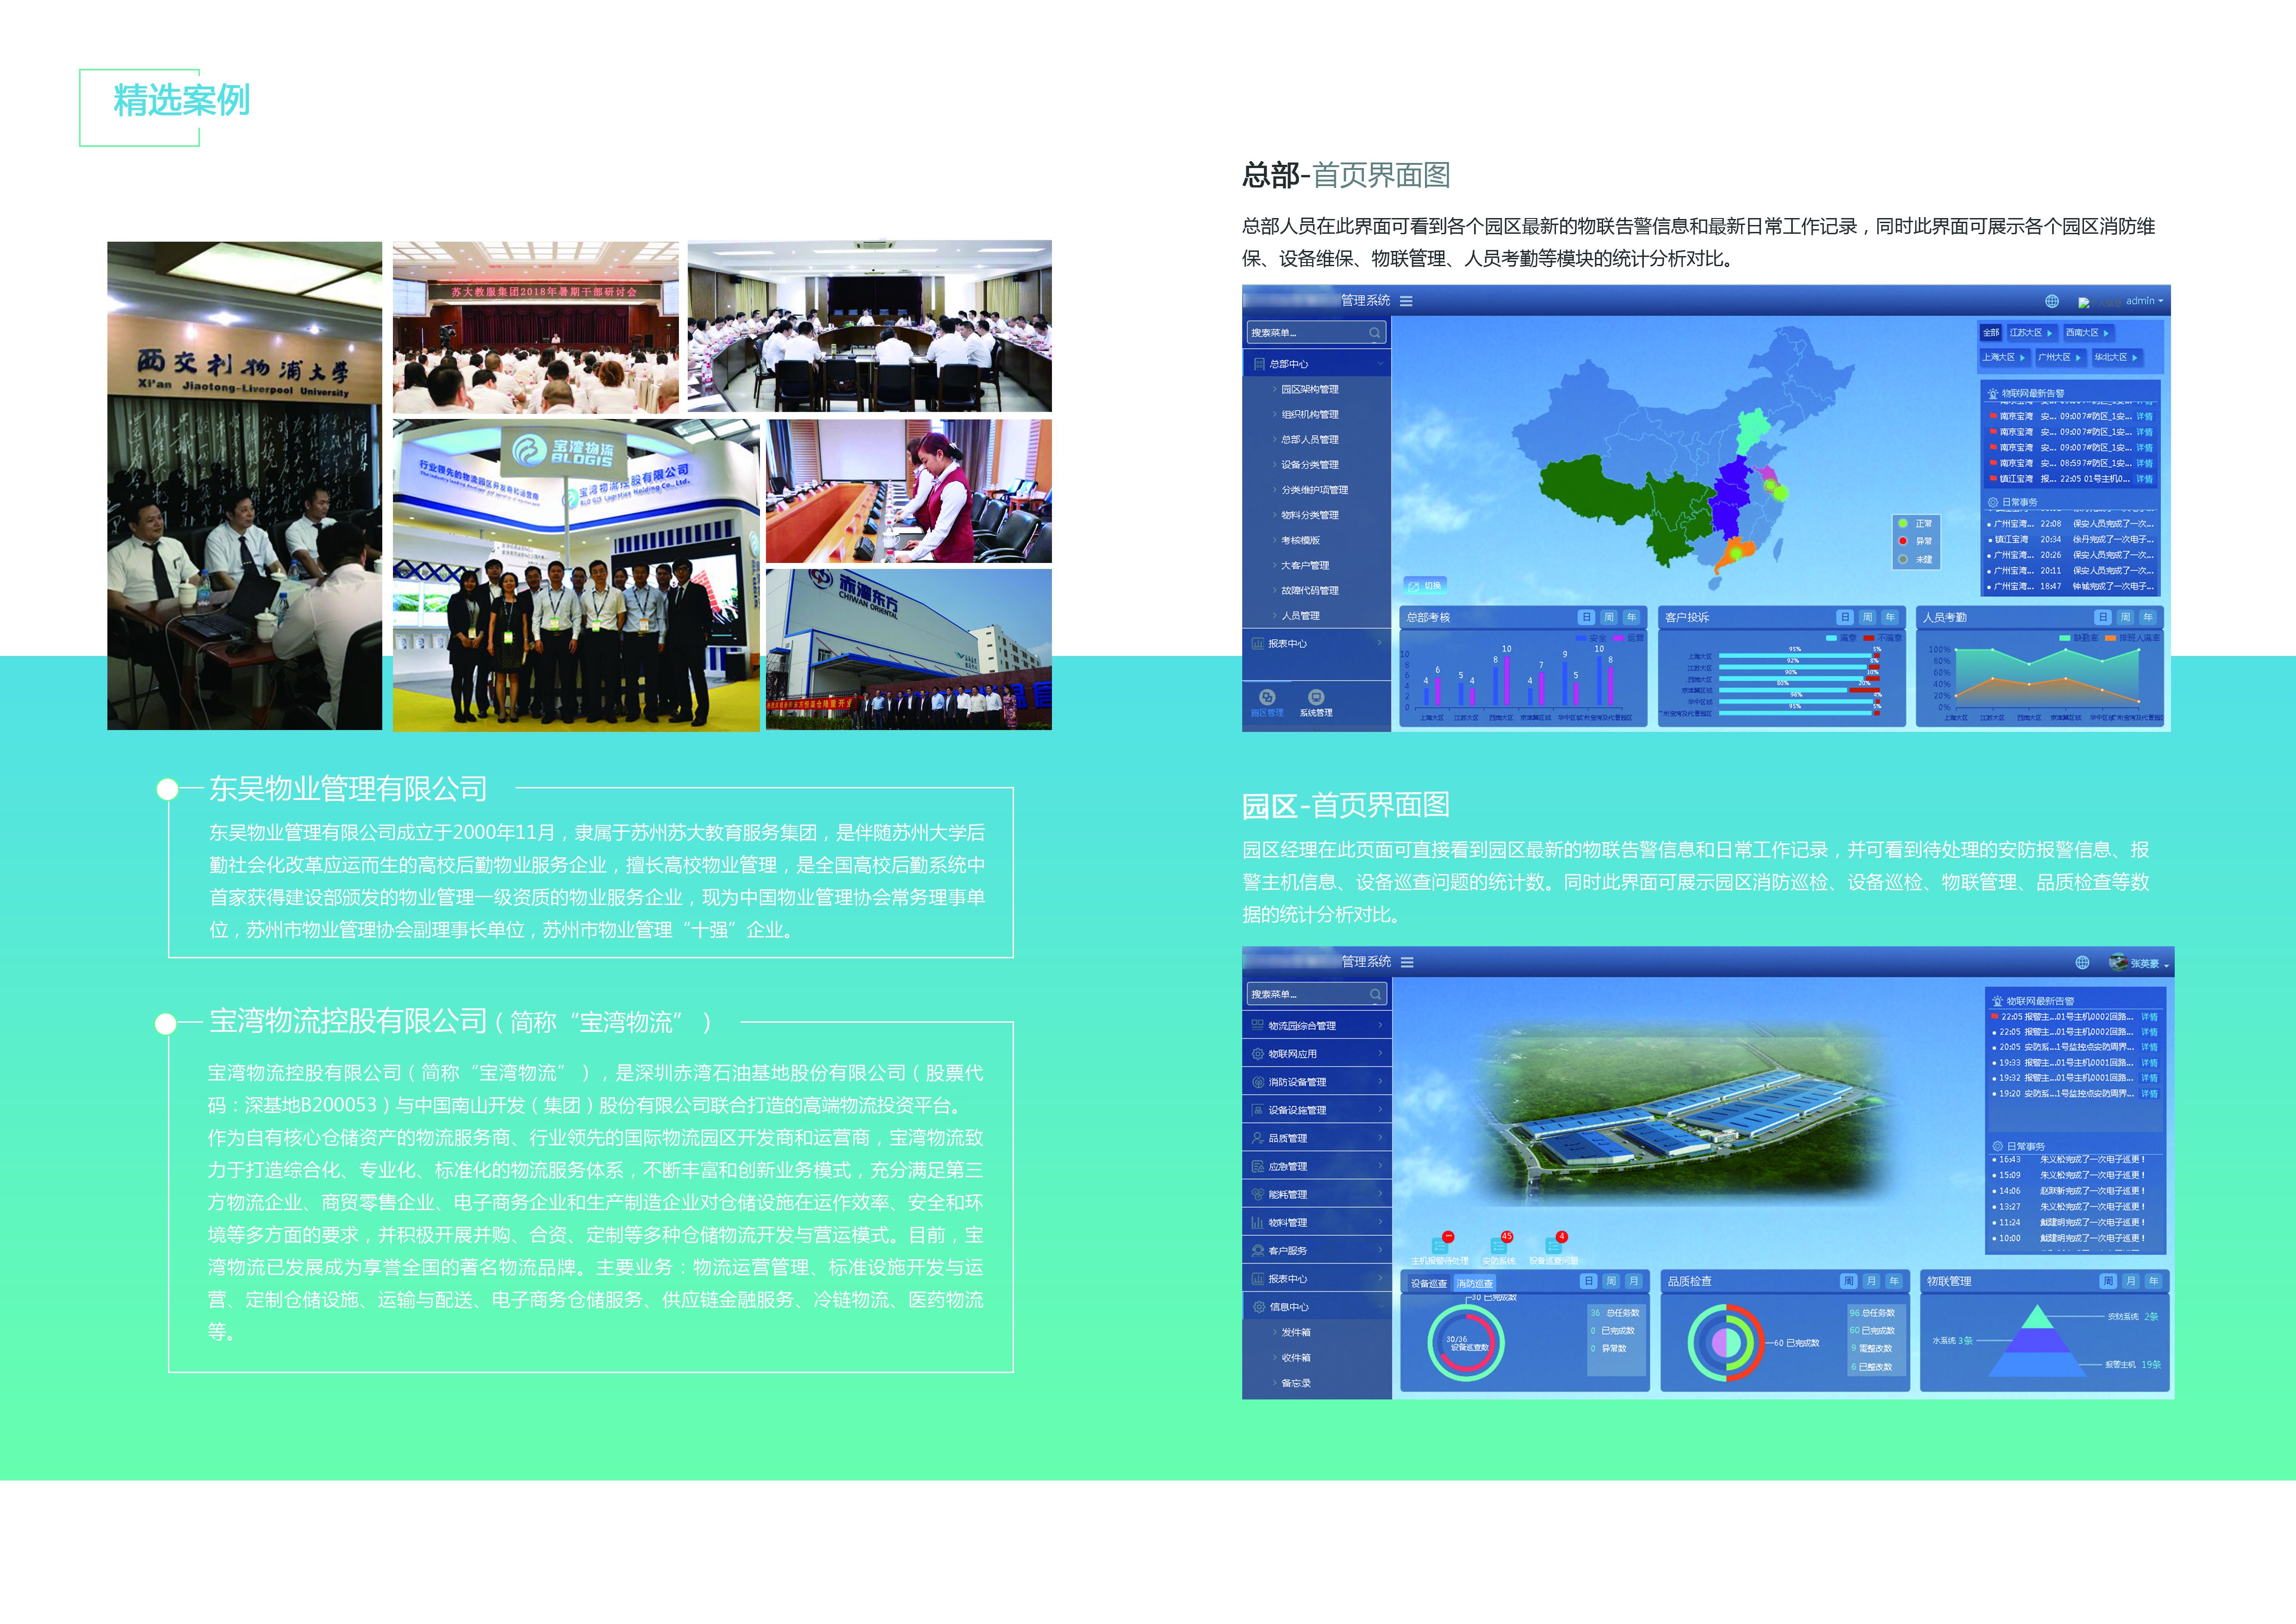Expand 华北大区 region arrow

coord(2134,357)
